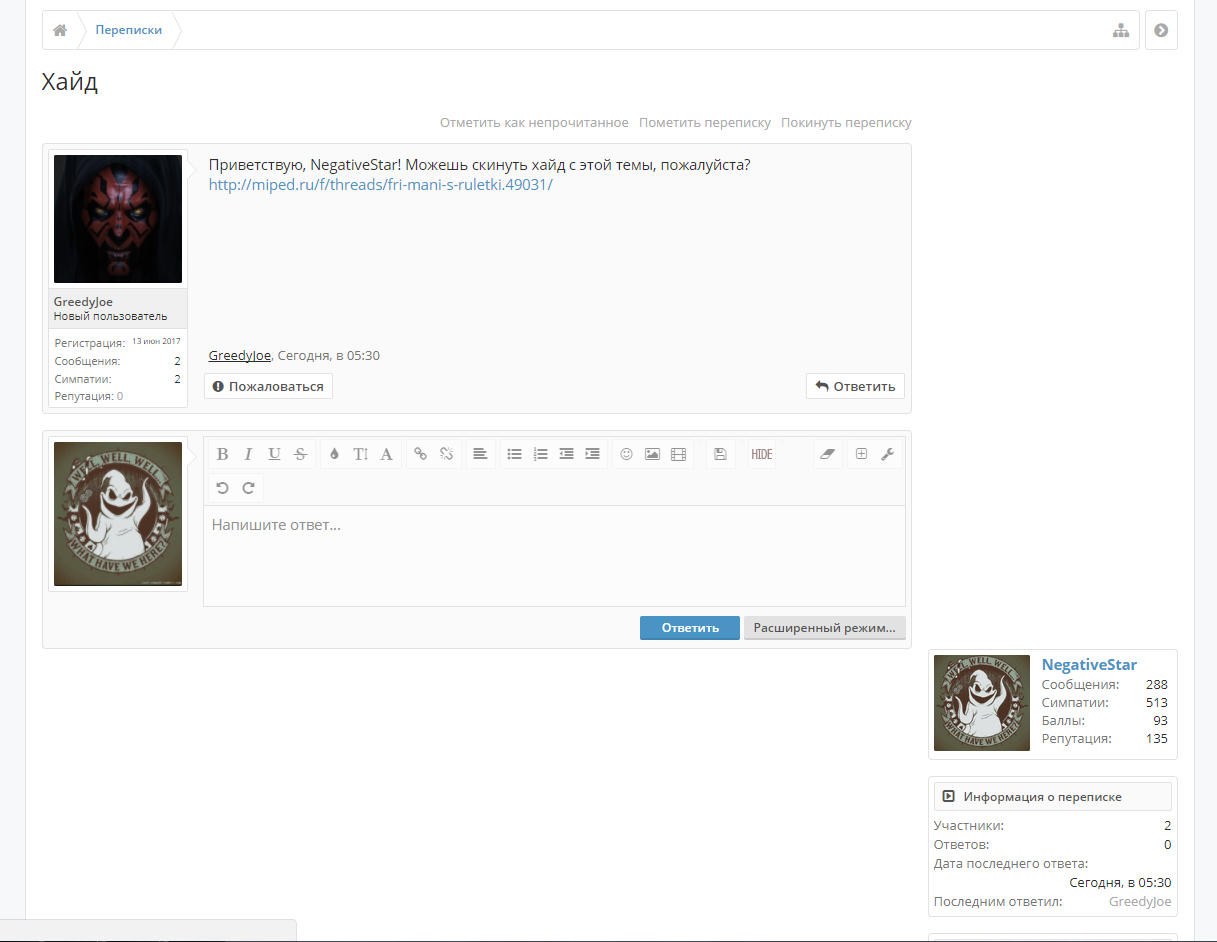Viewport: 1217px width, 942px height.
Task: Save draft with the floppy disk icon
Action: tap(720, 454)
